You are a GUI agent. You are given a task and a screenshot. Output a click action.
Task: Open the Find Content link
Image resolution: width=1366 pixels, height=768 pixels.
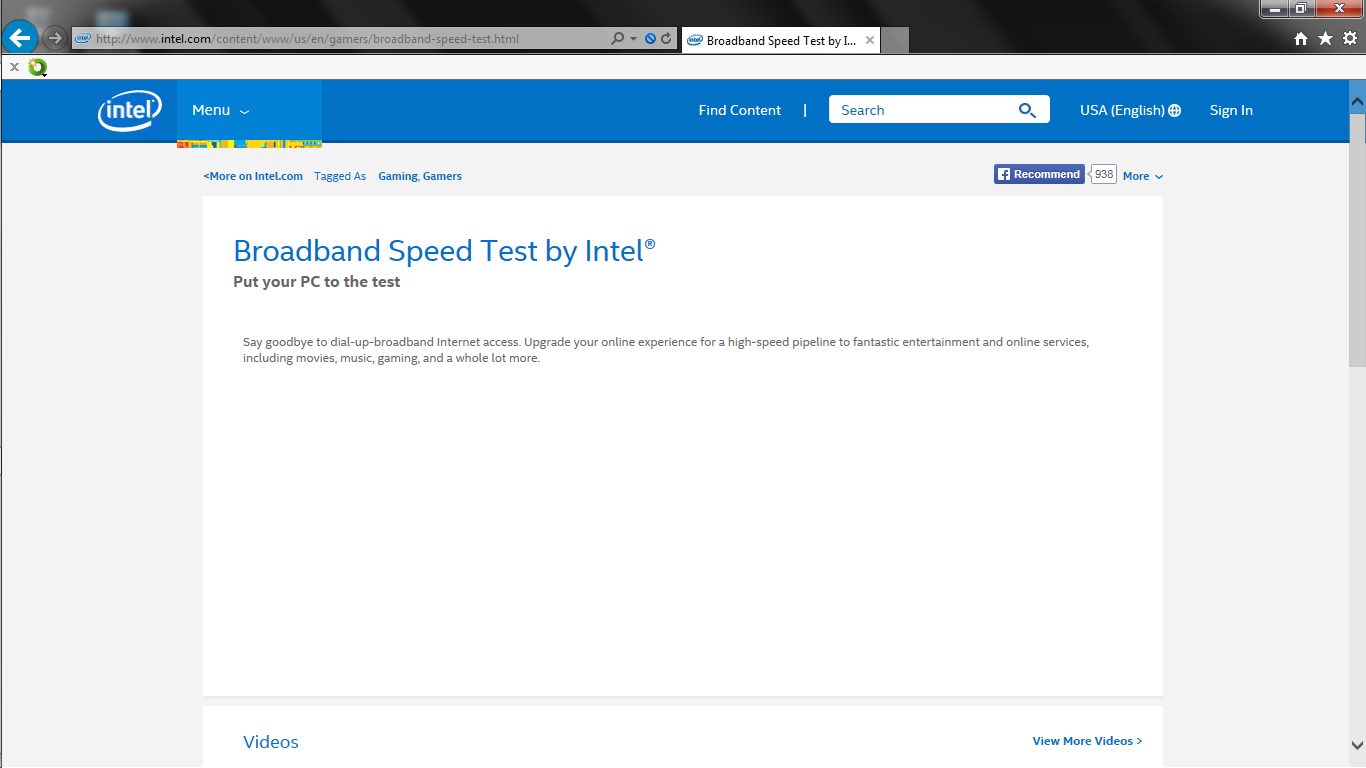click(x=740, y=110)
